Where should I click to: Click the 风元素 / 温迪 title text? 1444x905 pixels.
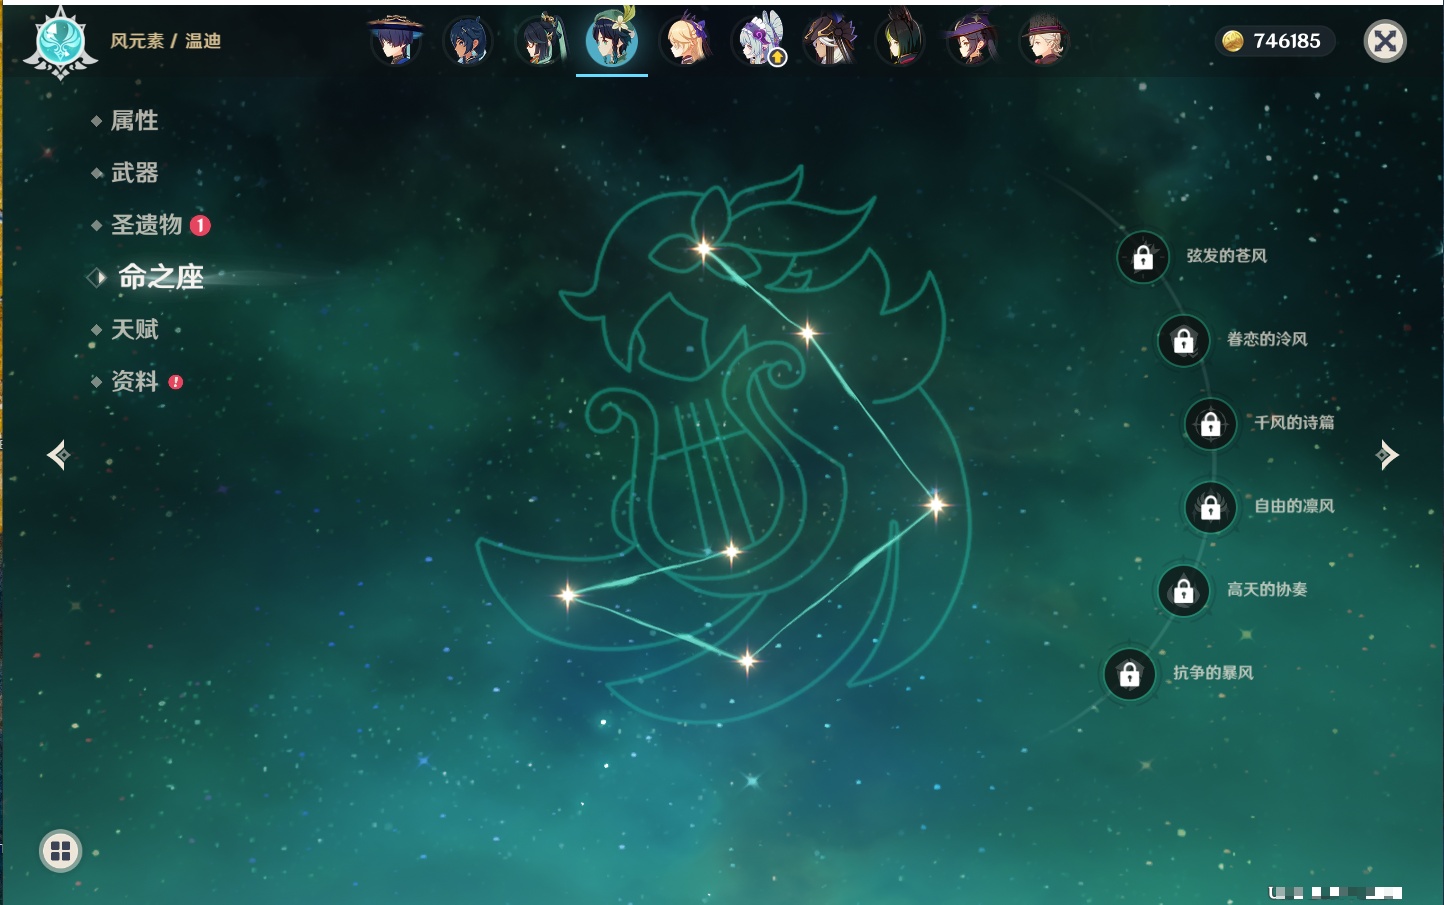[x=165, y=41]
